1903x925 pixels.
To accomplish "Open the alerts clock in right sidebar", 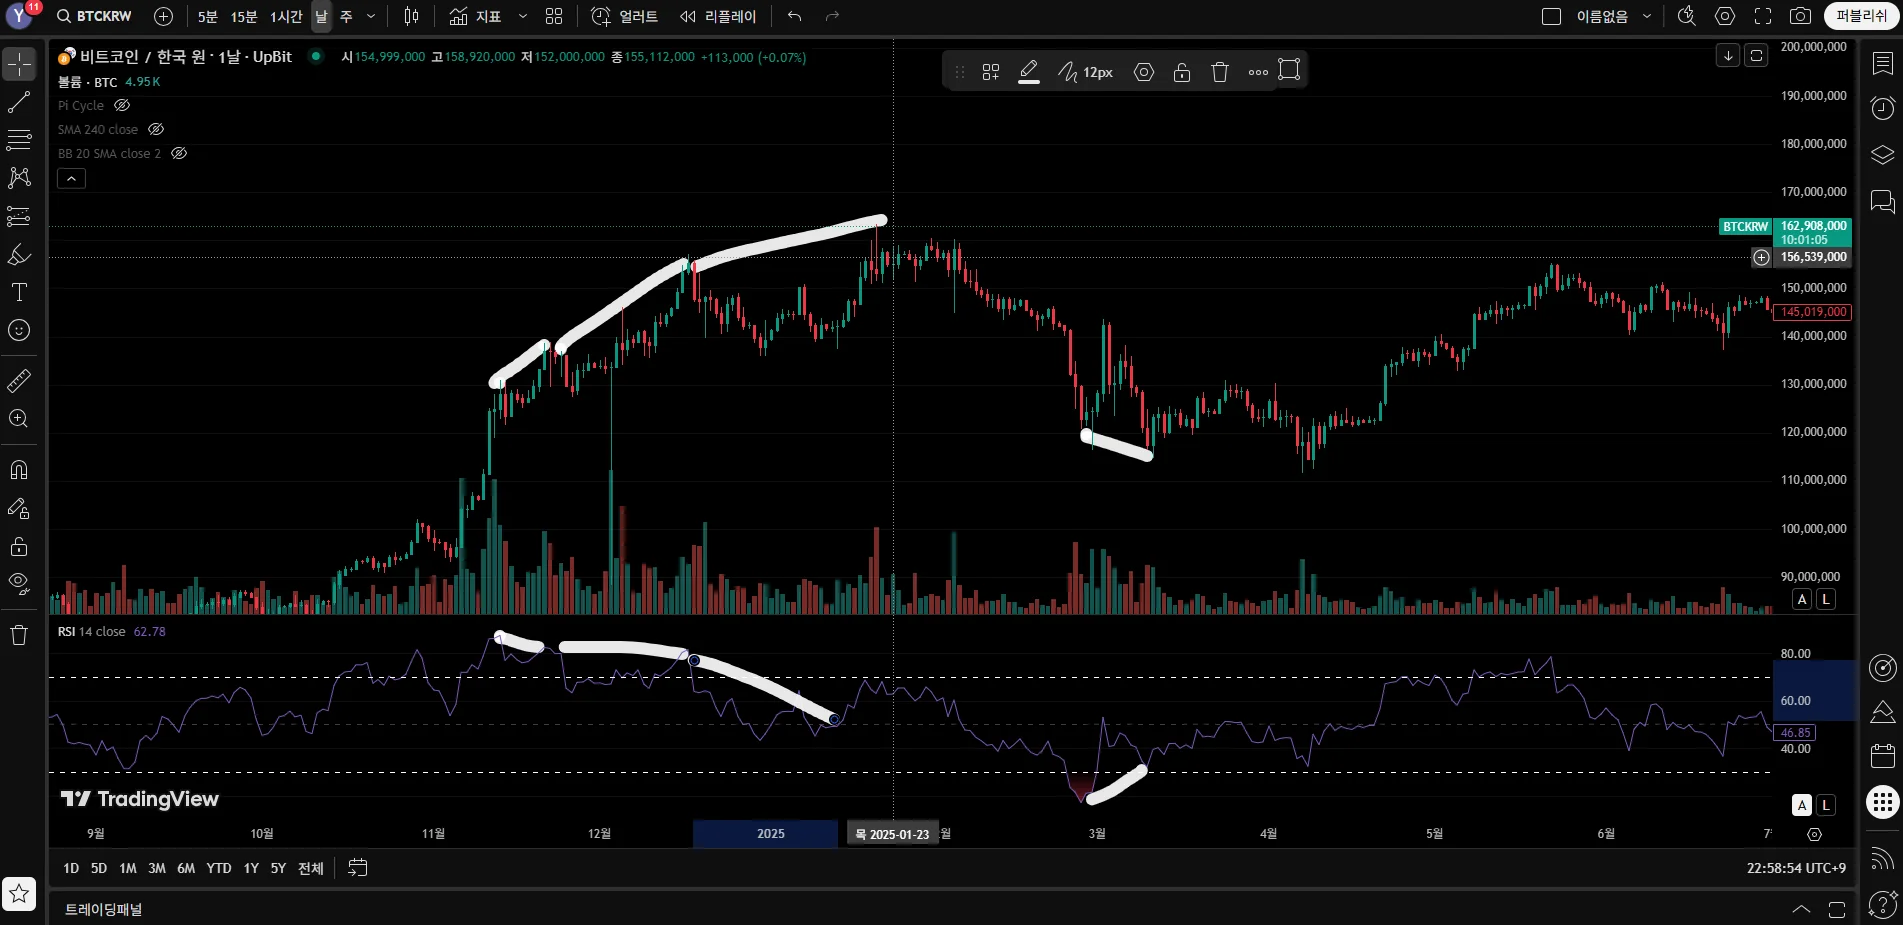I will click(x=1882, y=108).
